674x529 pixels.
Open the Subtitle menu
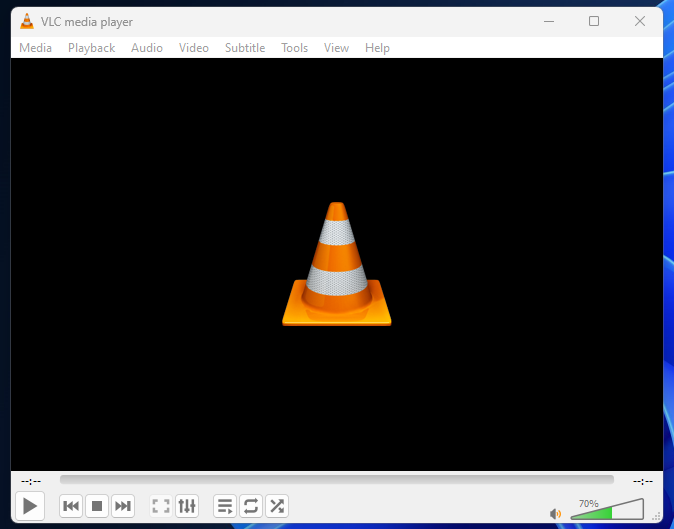click(x=245, y=48)
